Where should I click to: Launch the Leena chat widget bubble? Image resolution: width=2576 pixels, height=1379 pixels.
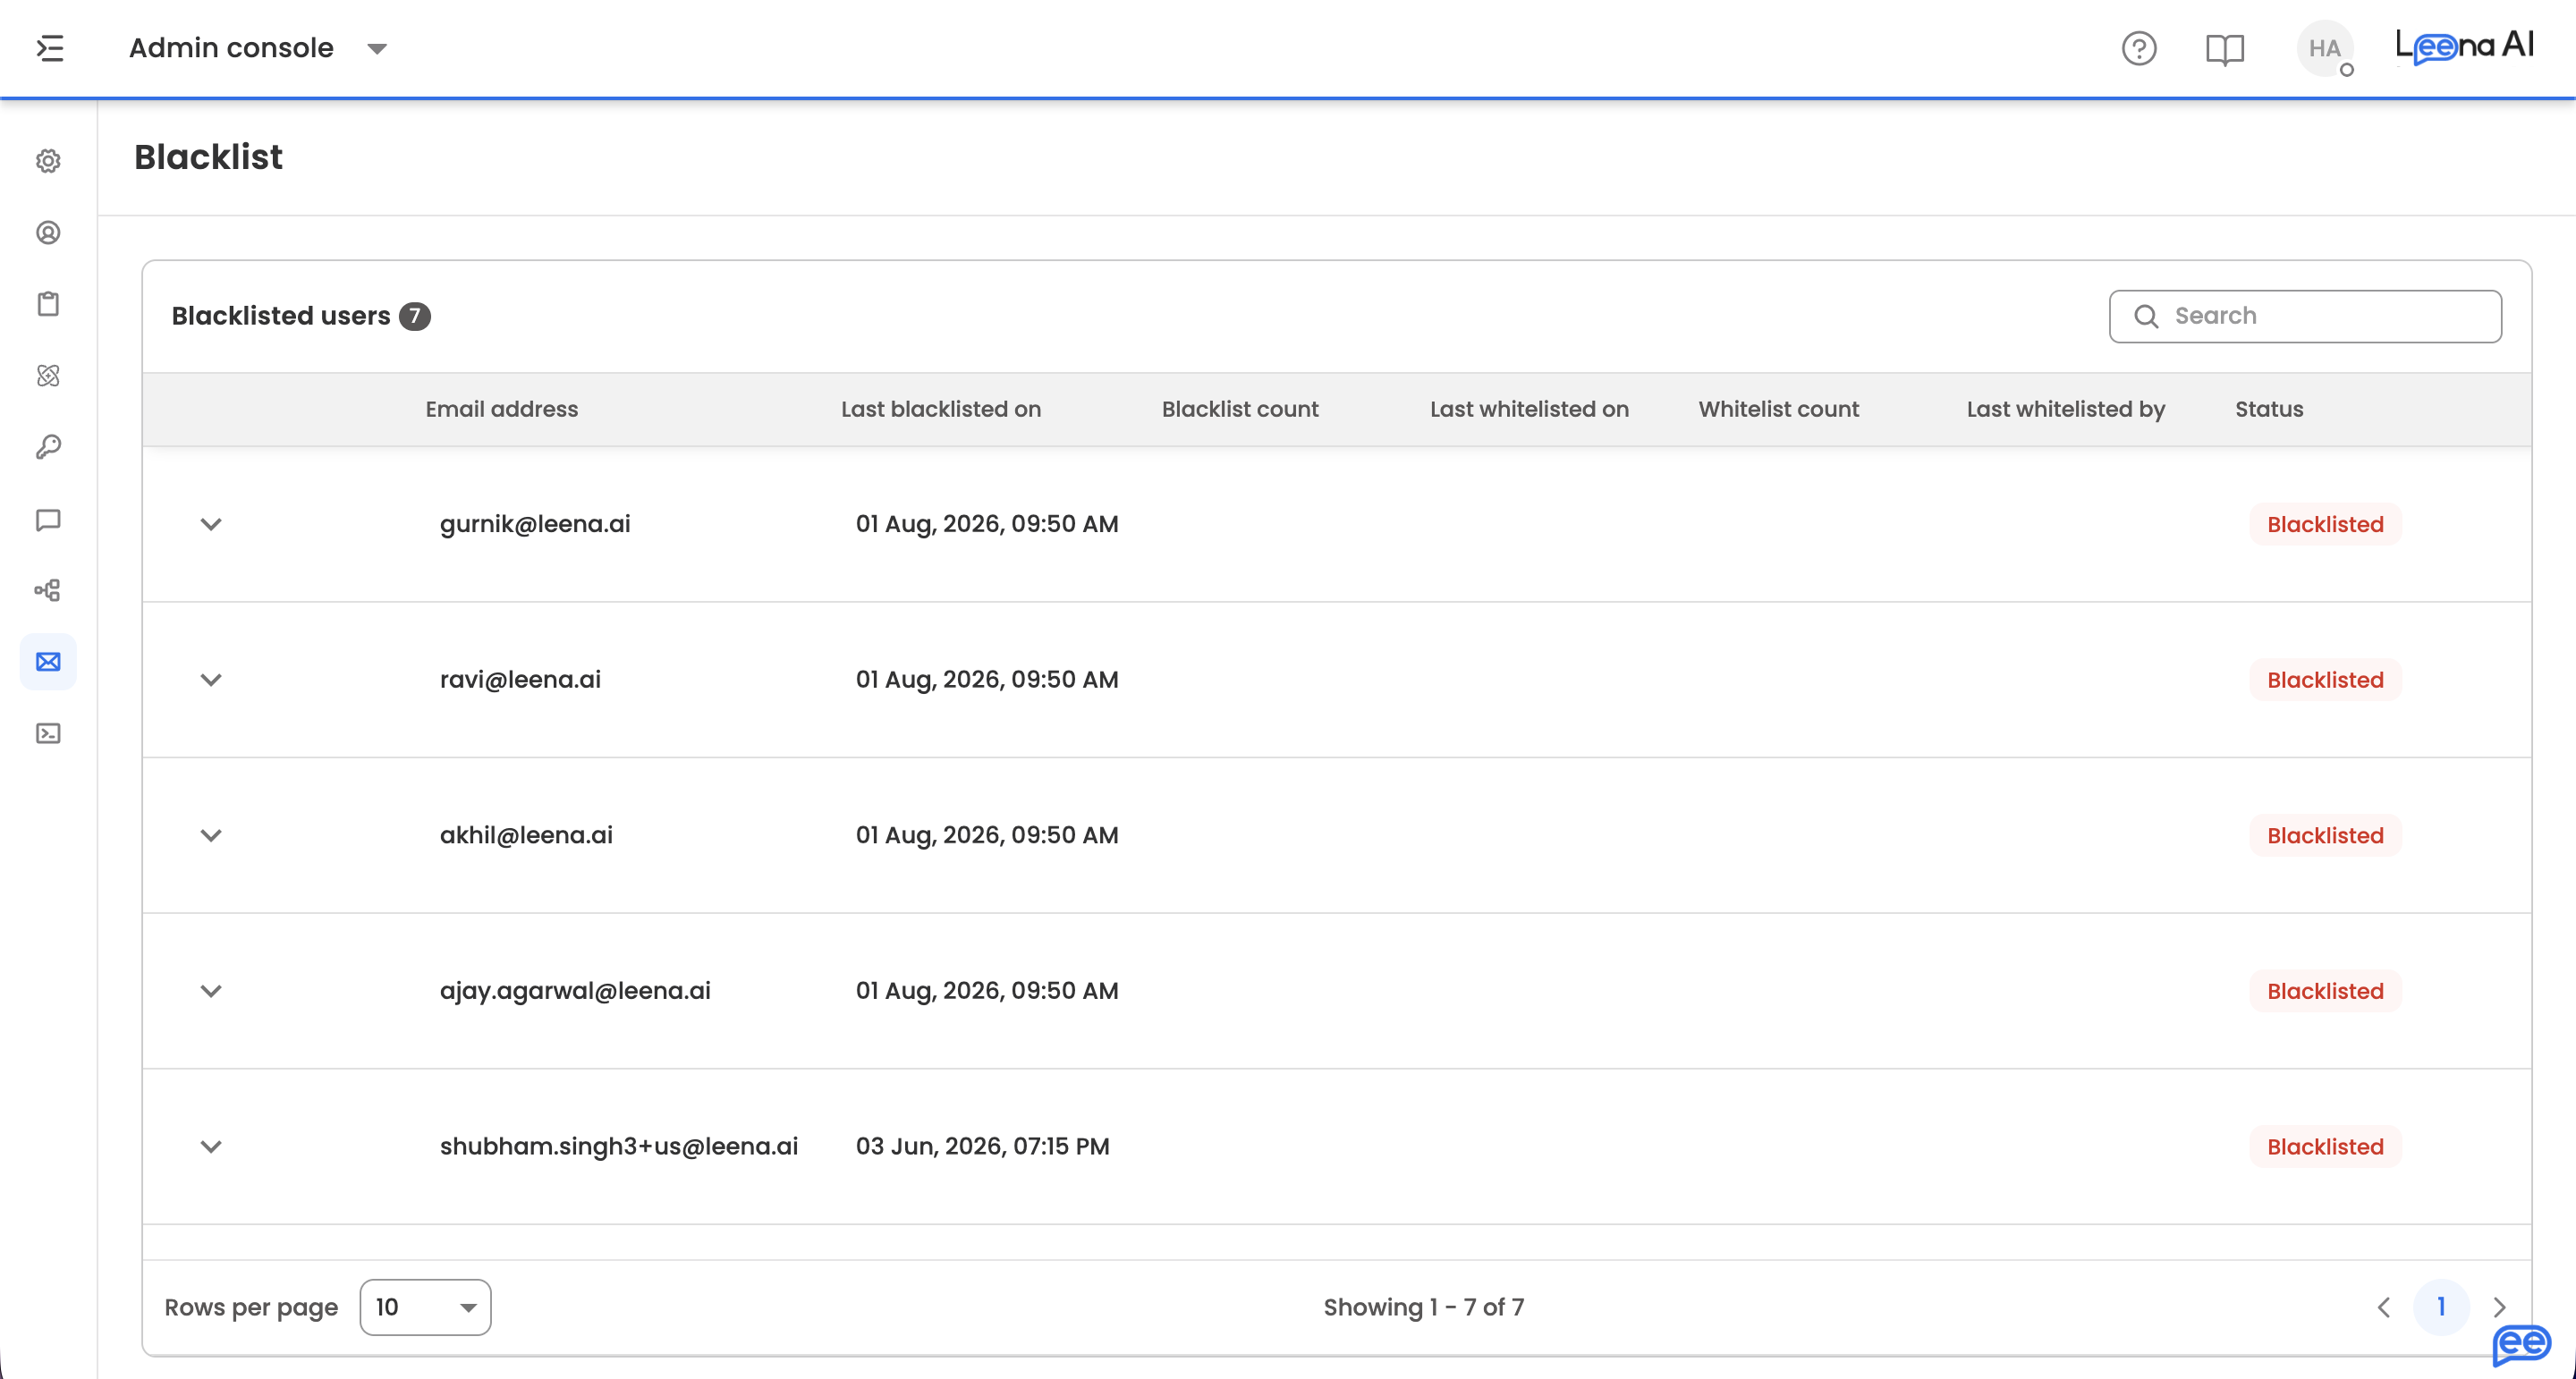tap(2521, 1345)
